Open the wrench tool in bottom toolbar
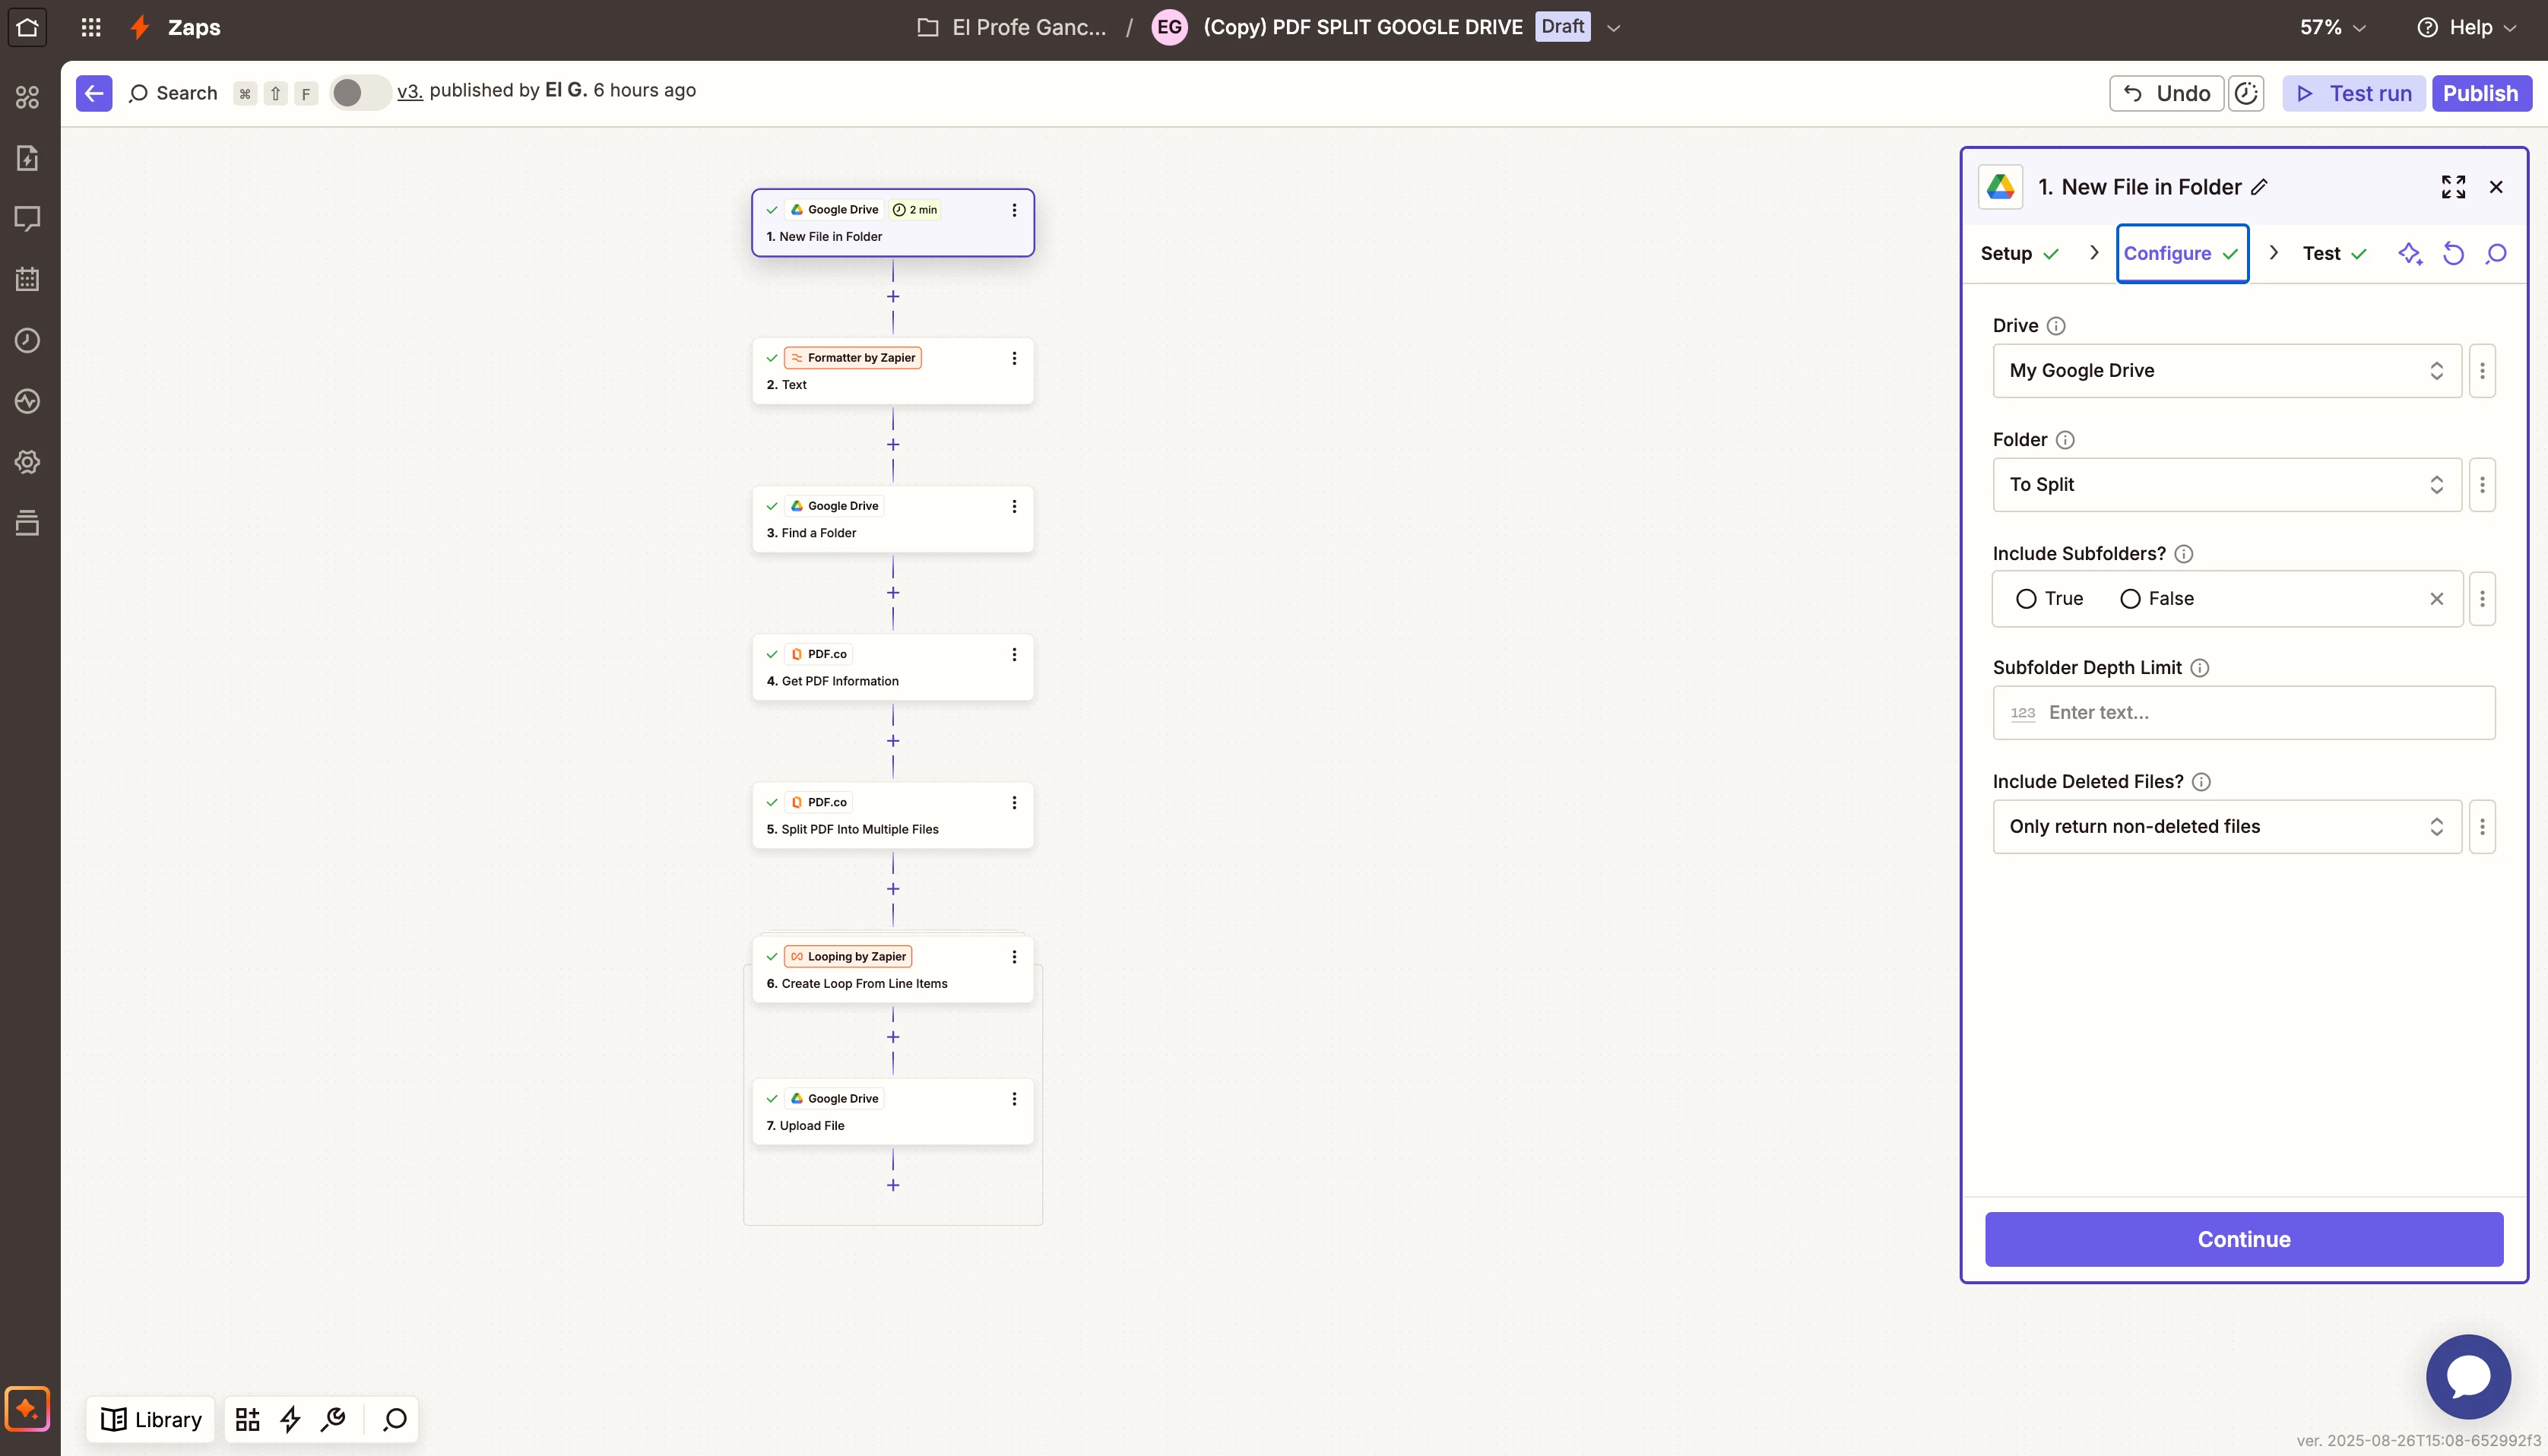 [x=333, y=1419]
